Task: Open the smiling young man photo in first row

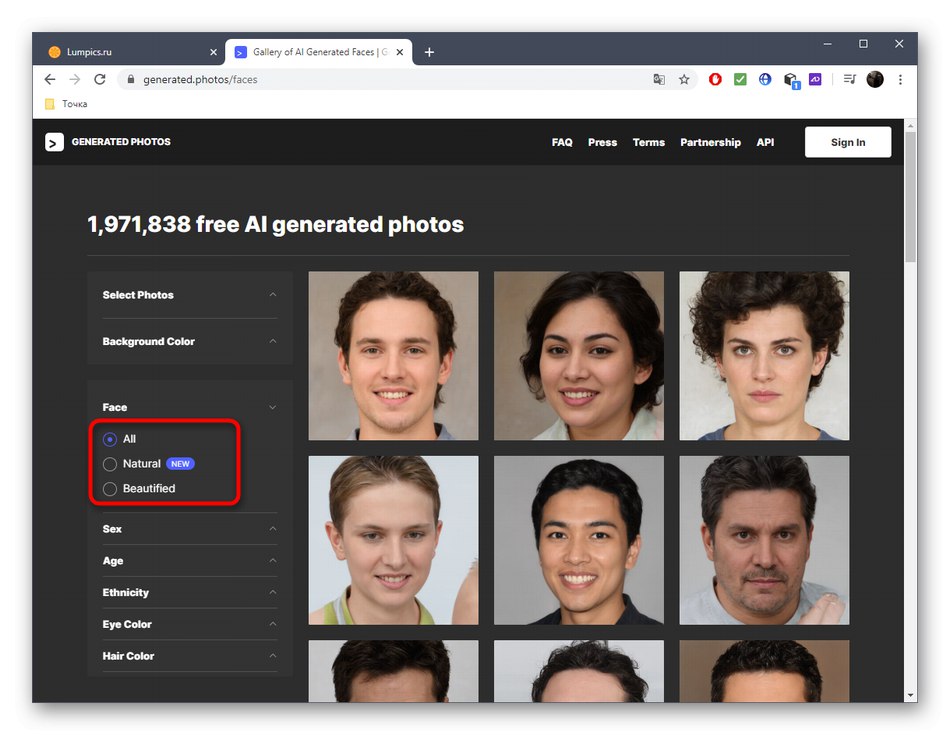Action: tap(393, 356)
